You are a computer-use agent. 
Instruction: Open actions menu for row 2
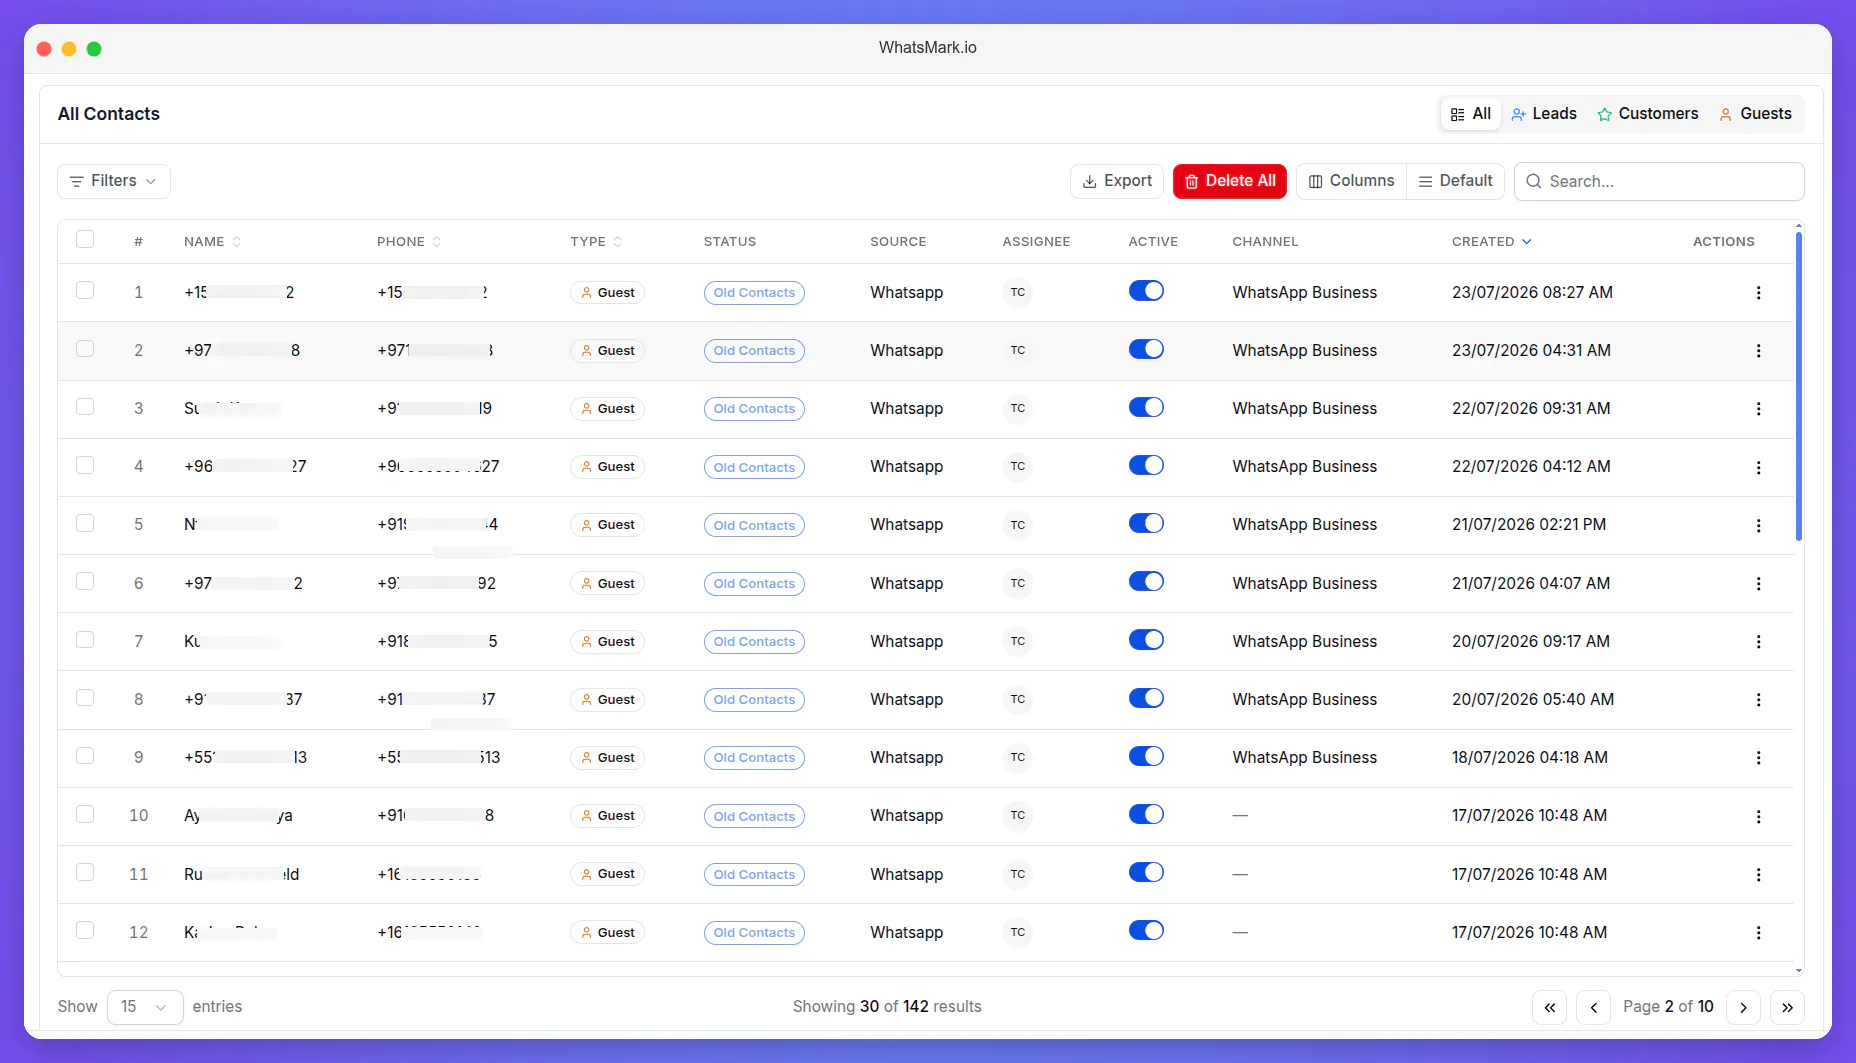[1758, 350]
